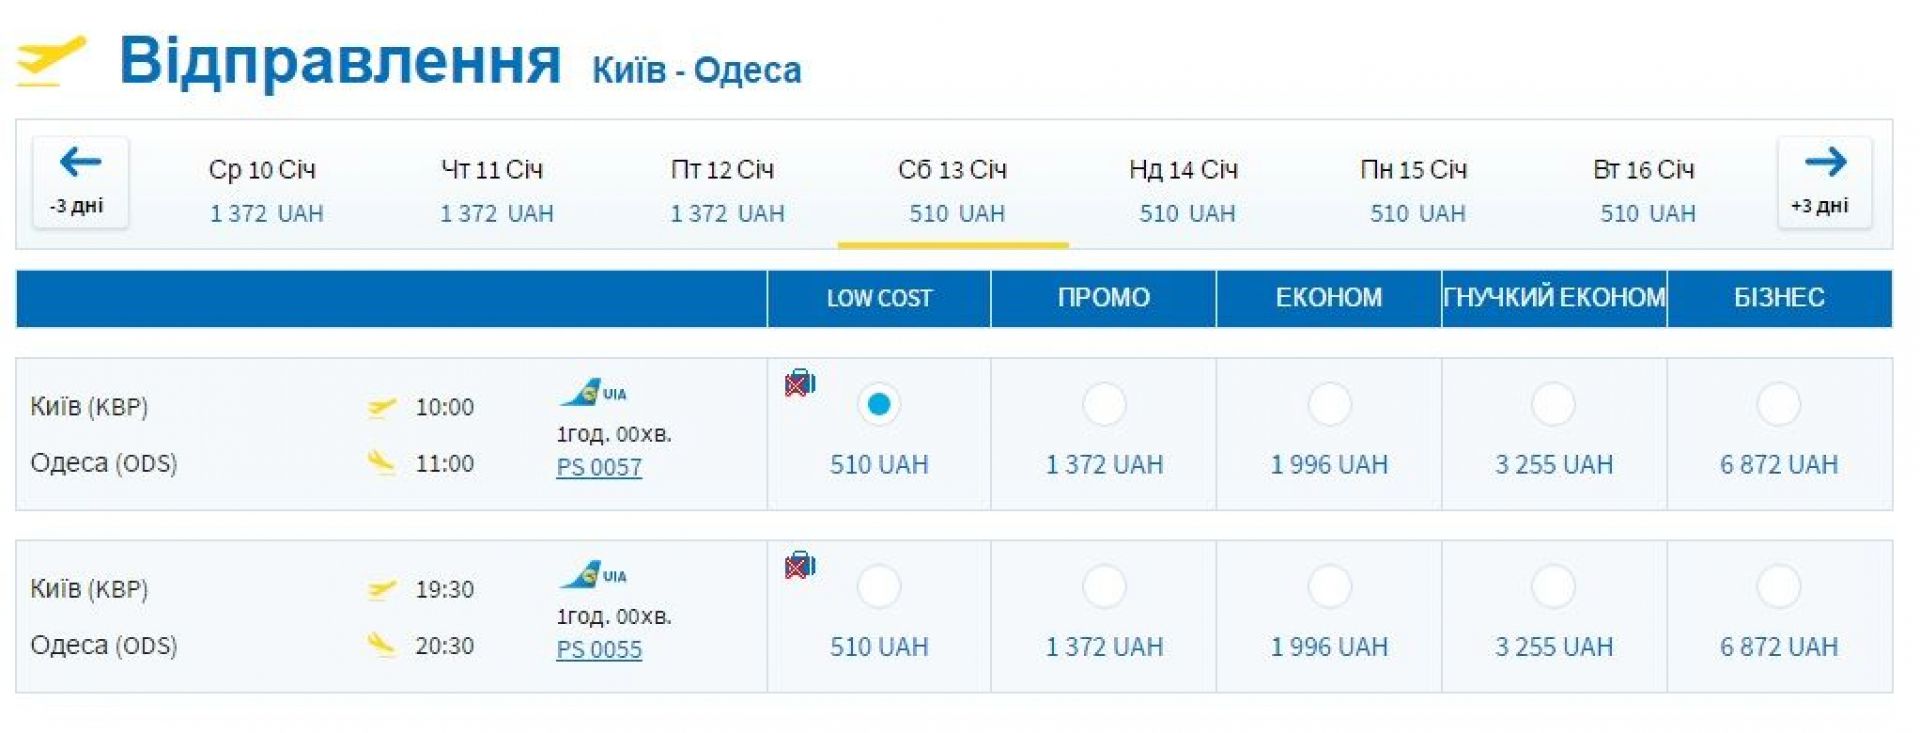
Task: Click the next 3 days arrow
Action: click(1824, 182)
